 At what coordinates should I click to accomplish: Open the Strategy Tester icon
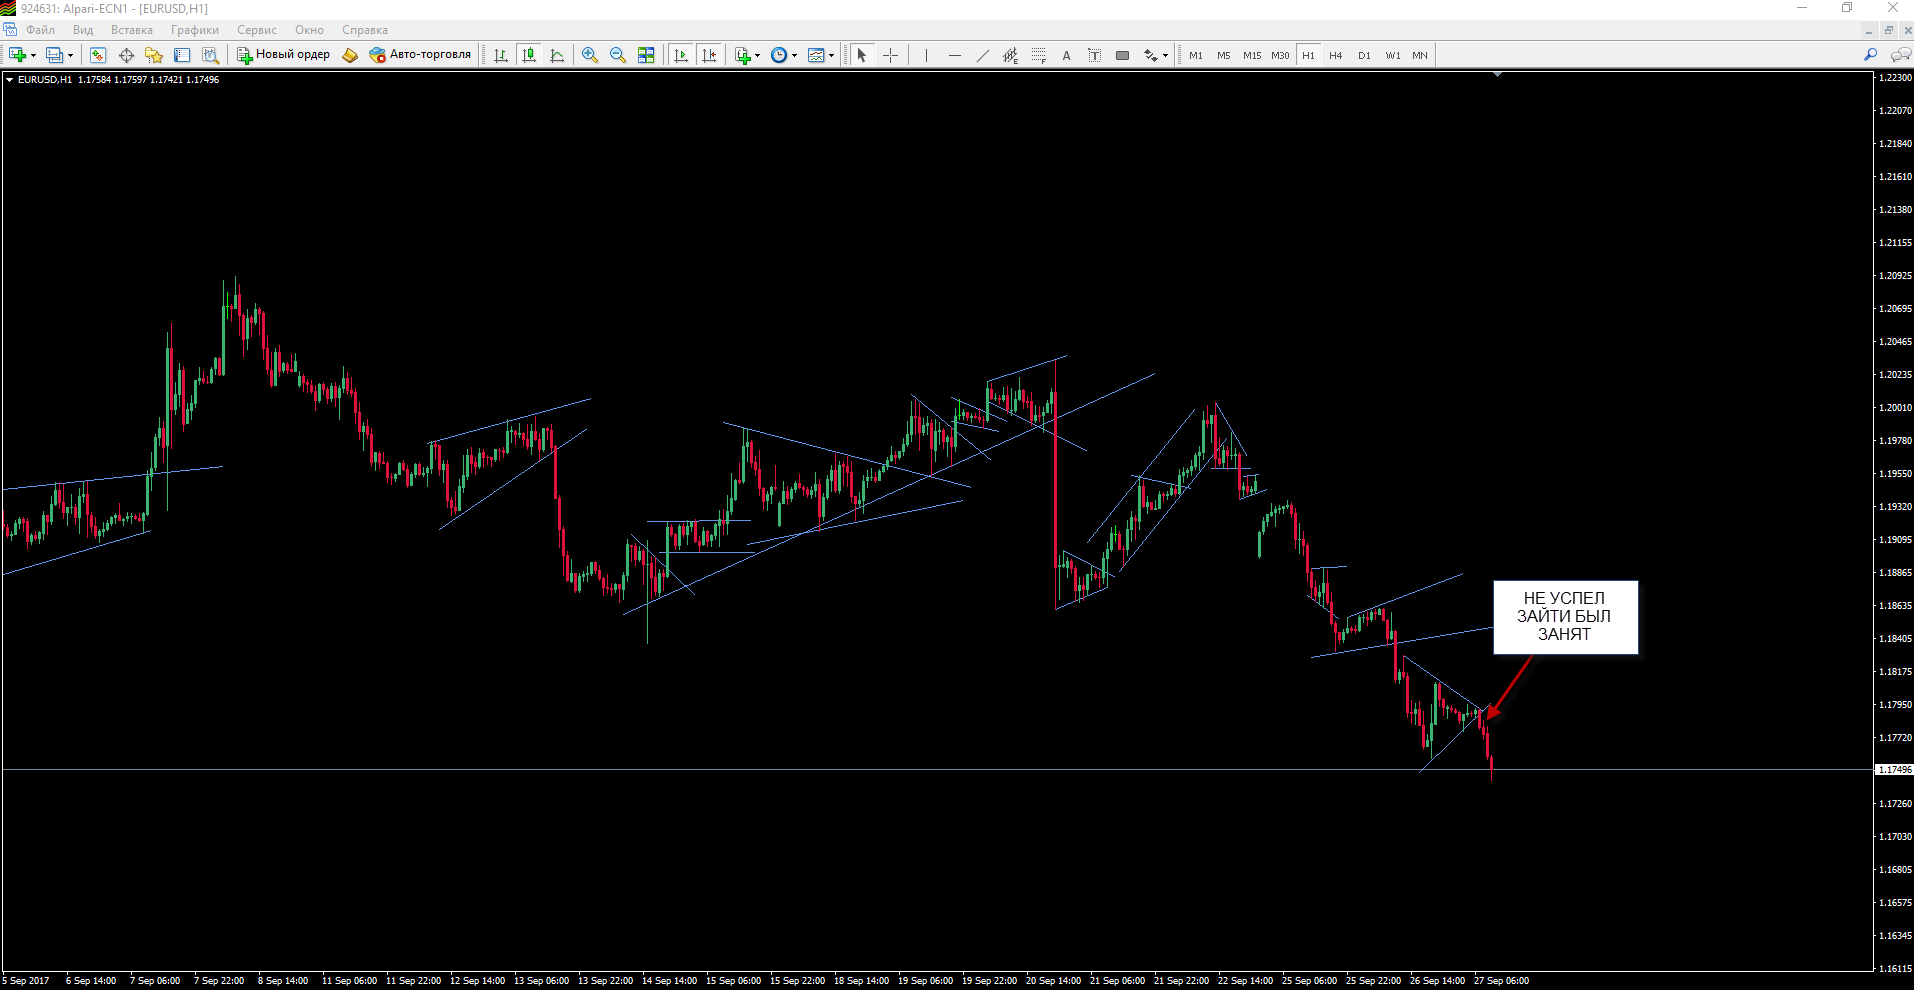[x=210, y=55]
